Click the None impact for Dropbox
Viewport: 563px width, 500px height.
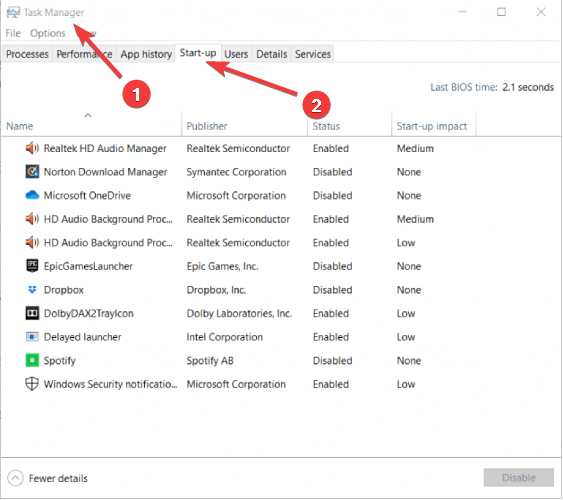click(409, 290)
